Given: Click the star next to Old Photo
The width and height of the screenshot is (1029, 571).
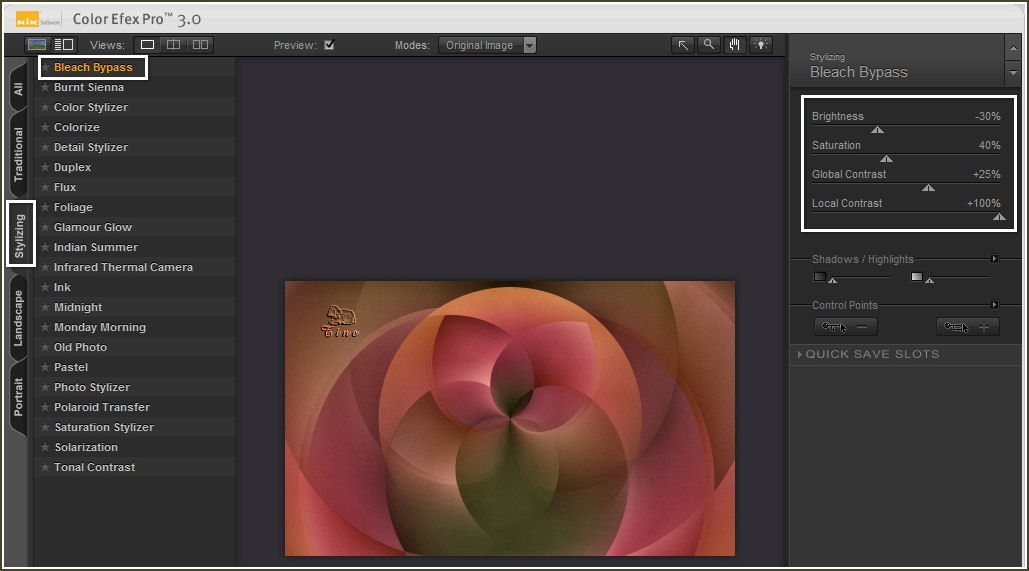Looking at the screenshot, I should coord(45,347).
